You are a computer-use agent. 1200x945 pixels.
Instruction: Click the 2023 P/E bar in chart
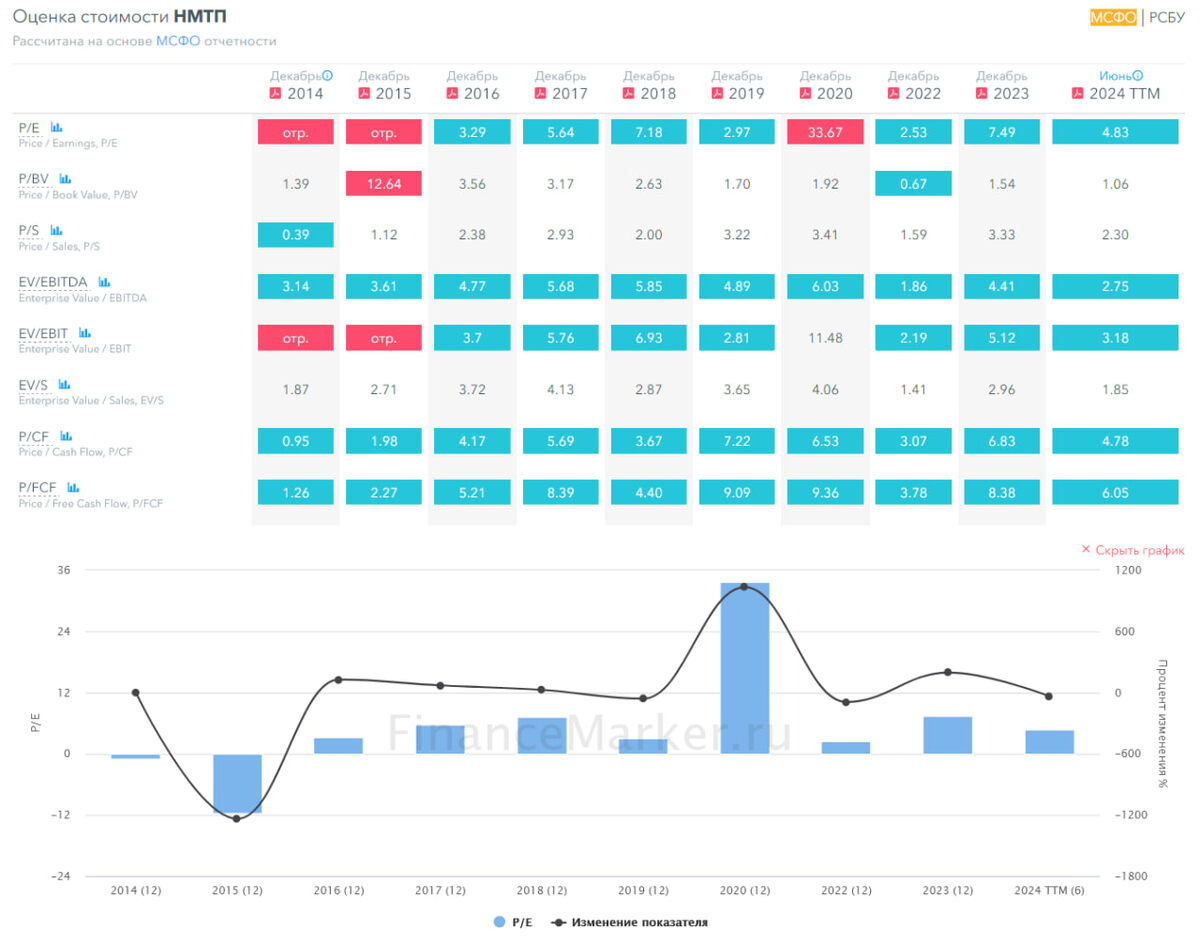point(948,735)
